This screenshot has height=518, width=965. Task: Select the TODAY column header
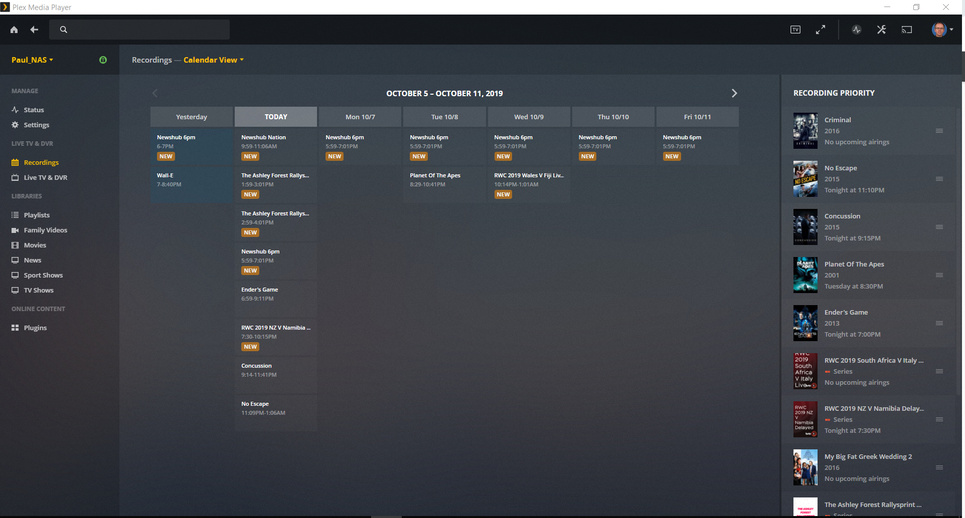click(276, 117)
